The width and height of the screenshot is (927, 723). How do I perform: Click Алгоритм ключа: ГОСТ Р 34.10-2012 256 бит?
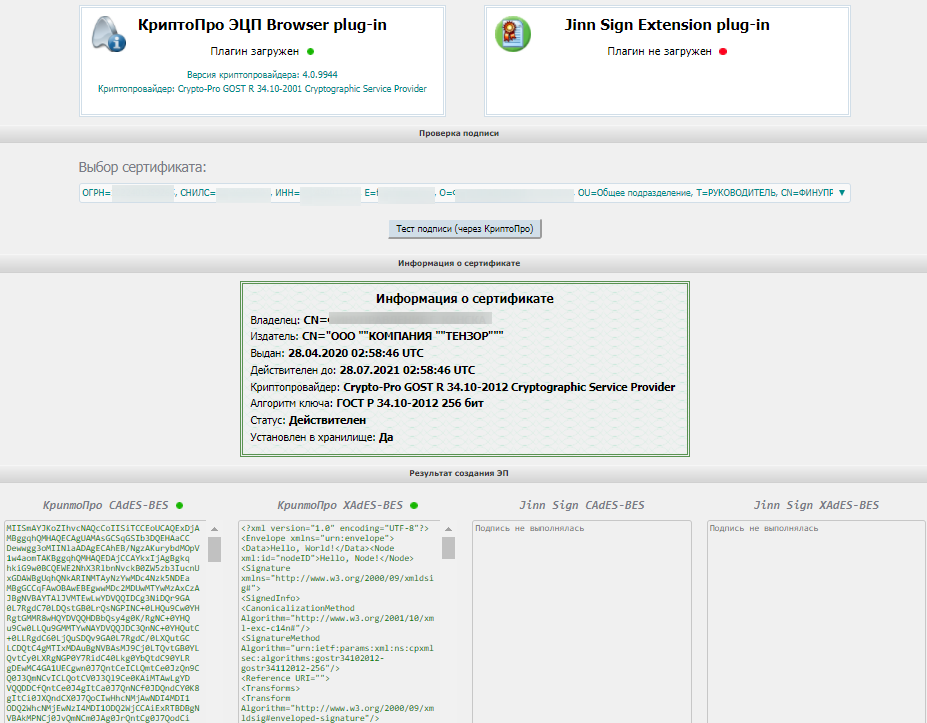pyautogui.click(x=367, y=404)
